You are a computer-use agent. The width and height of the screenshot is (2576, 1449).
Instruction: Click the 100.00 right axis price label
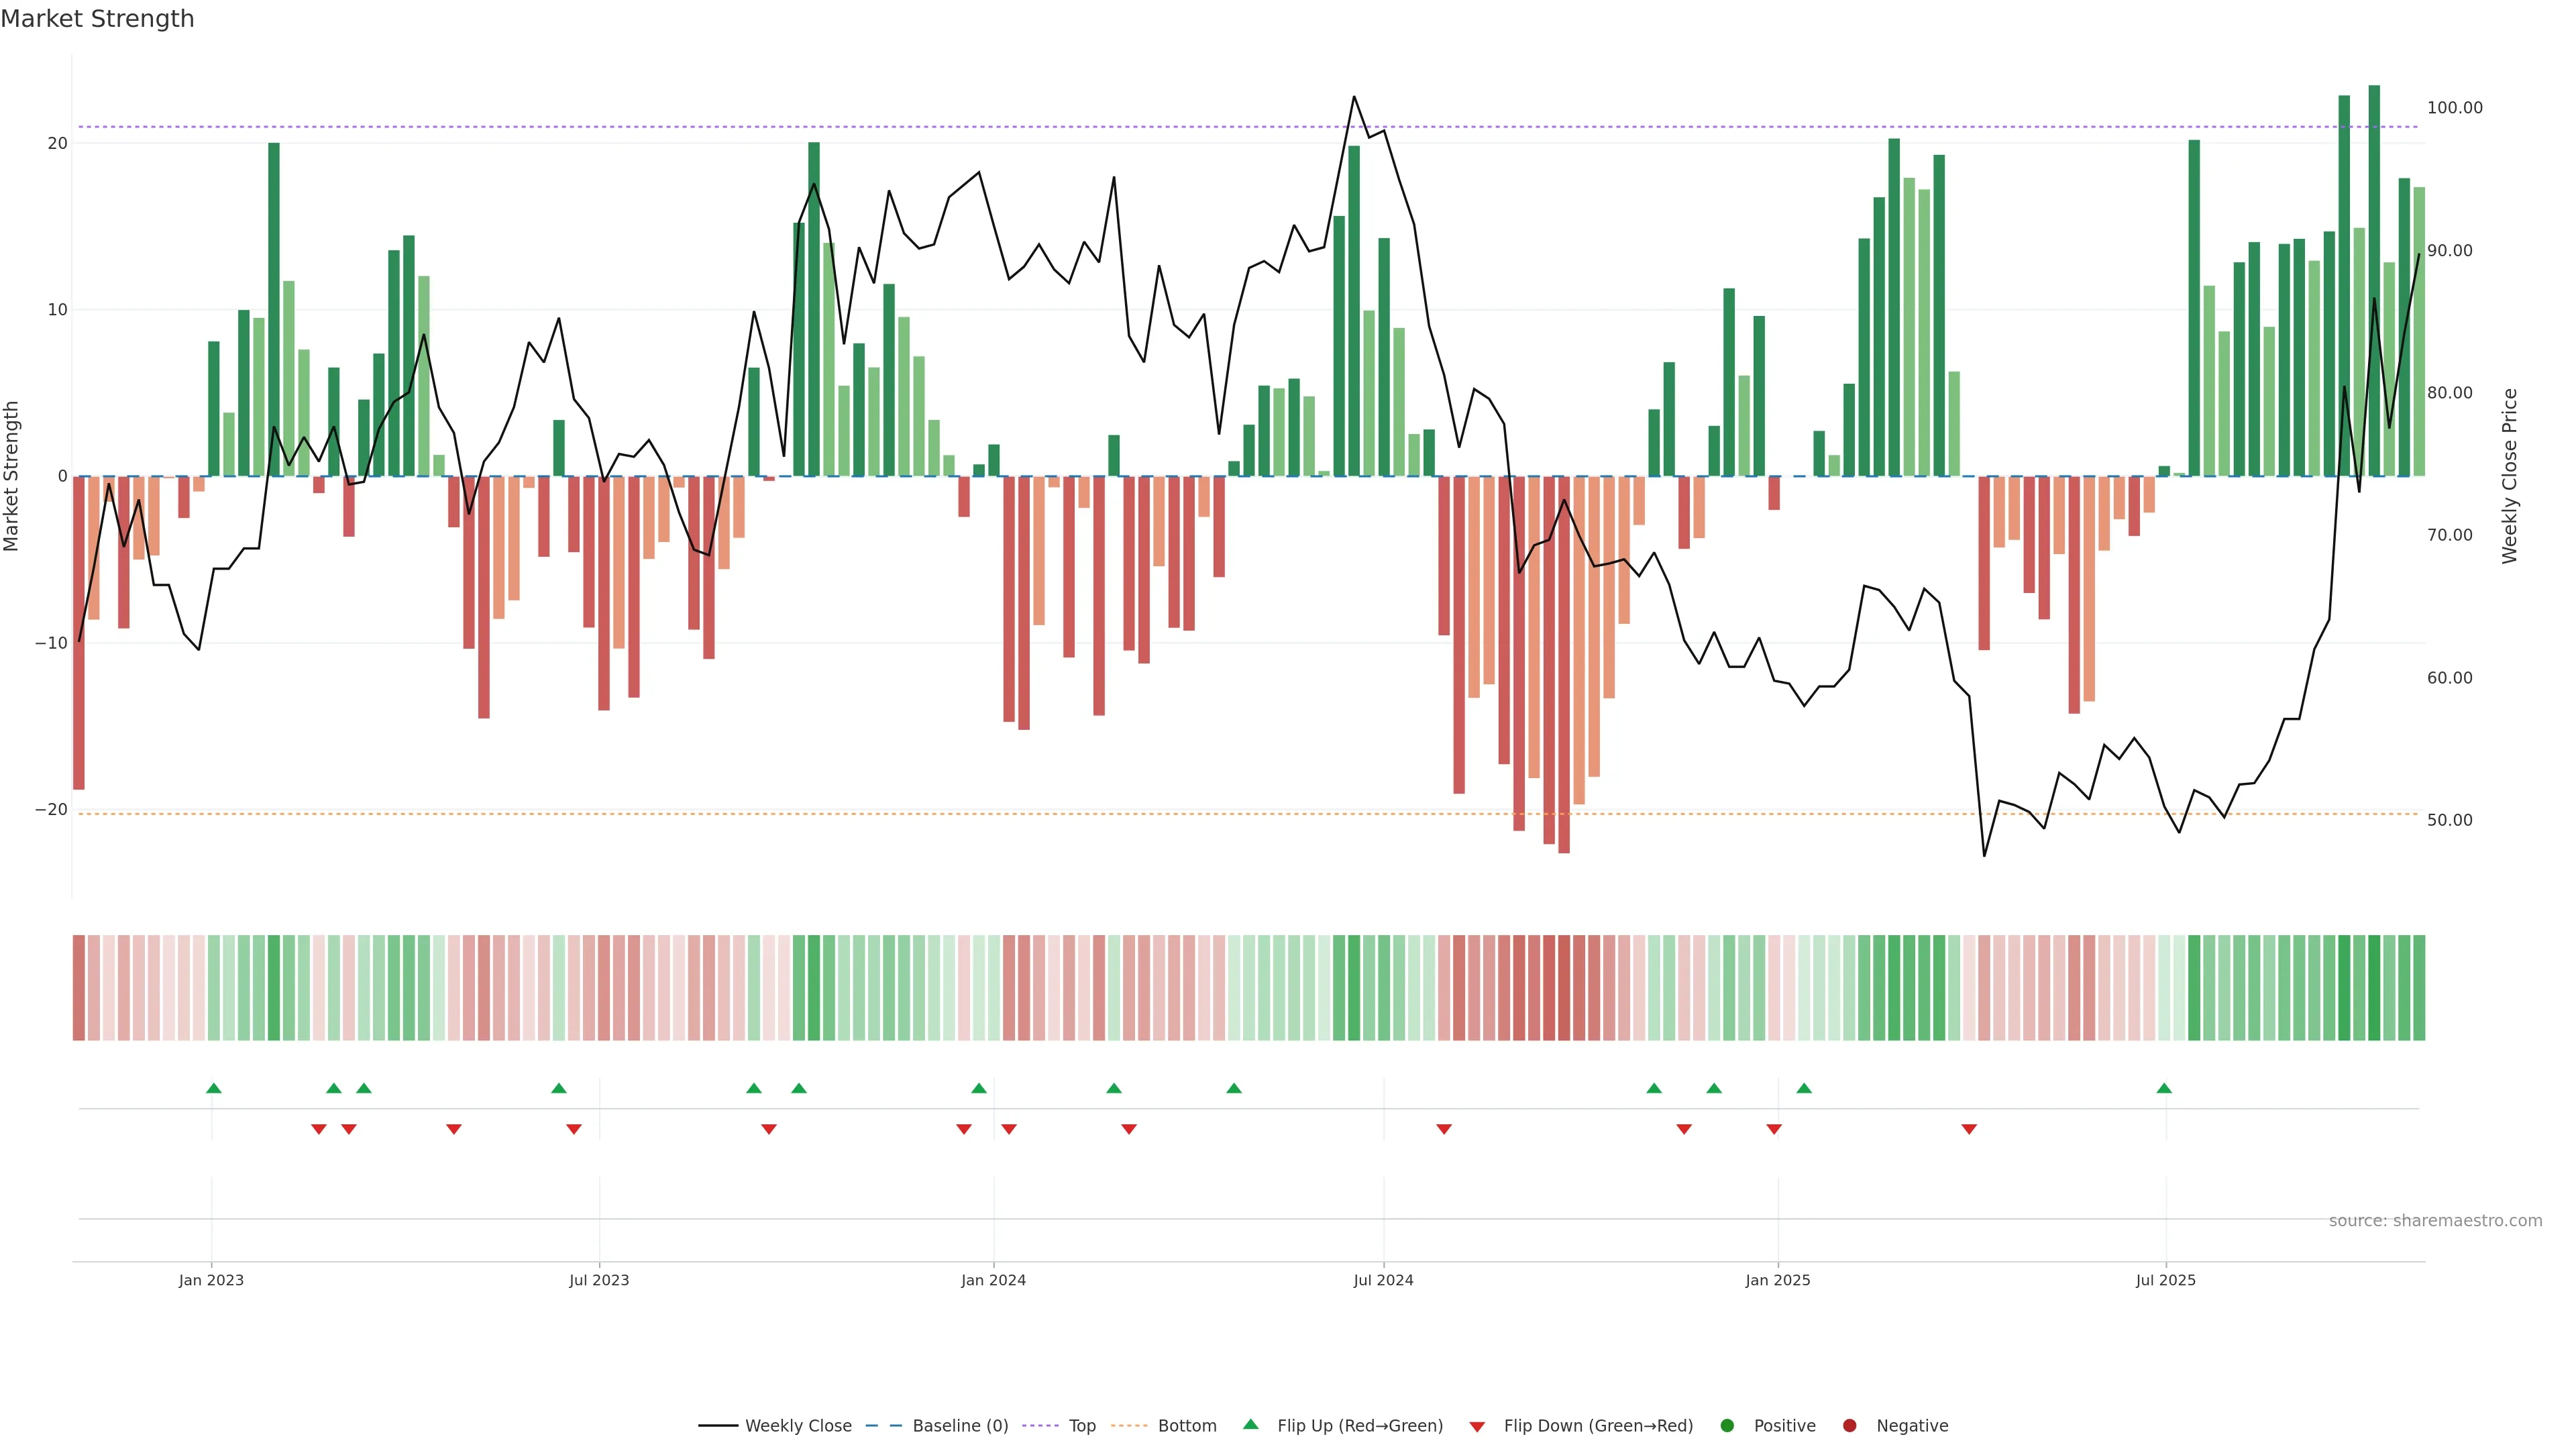coord(2454,108)
